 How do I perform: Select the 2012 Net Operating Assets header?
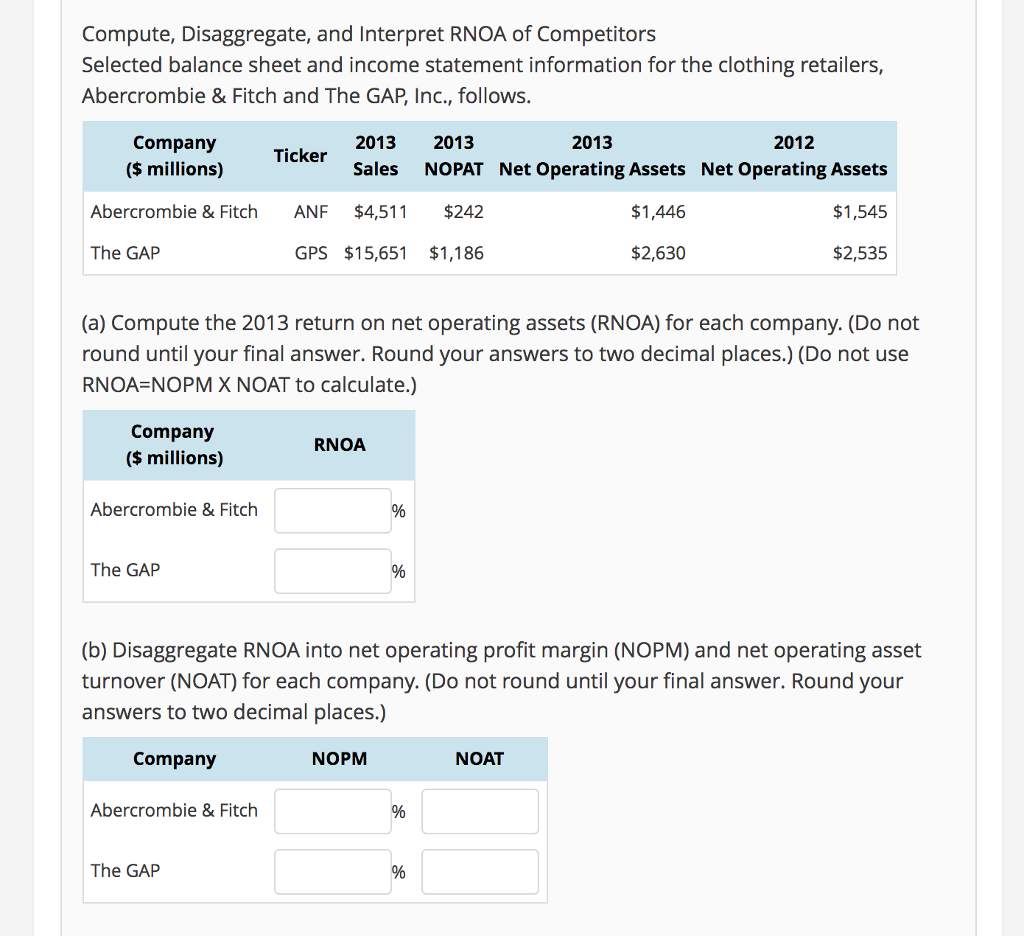pyautogui.click(x=794, y=156)
